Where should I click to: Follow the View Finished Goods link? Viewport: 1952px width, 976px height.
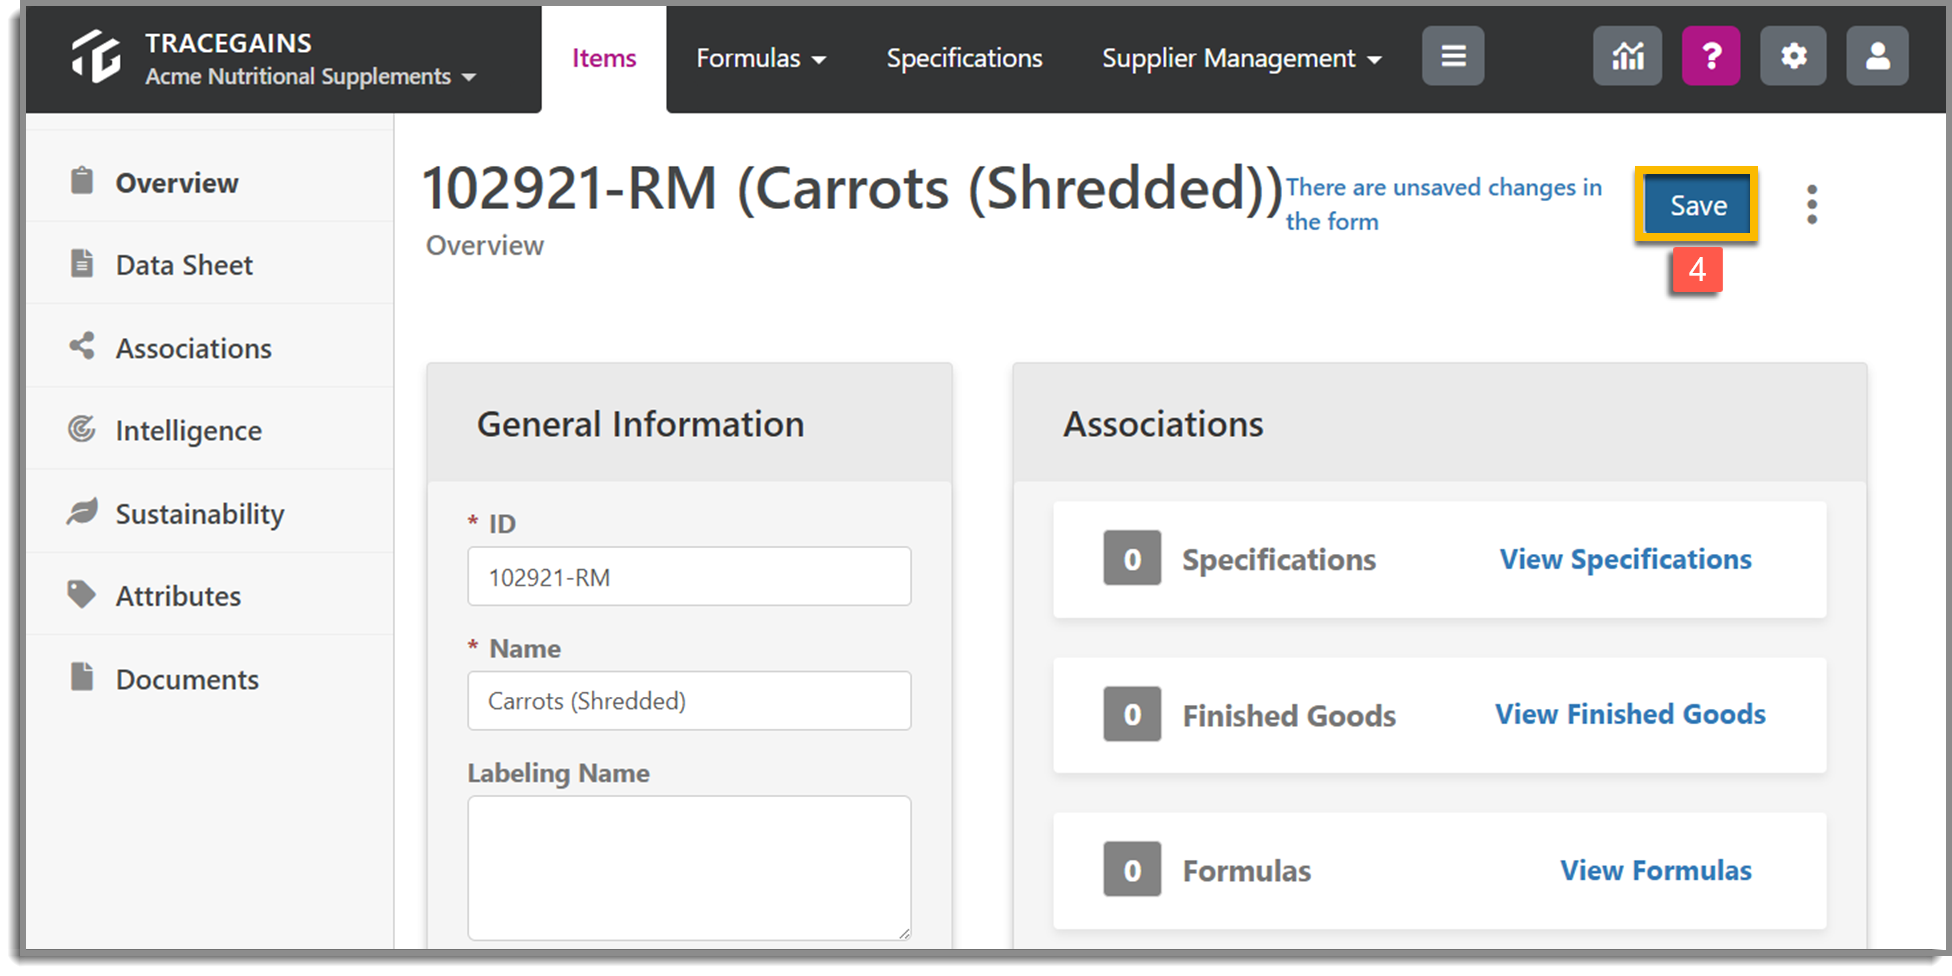point(1630,714)
